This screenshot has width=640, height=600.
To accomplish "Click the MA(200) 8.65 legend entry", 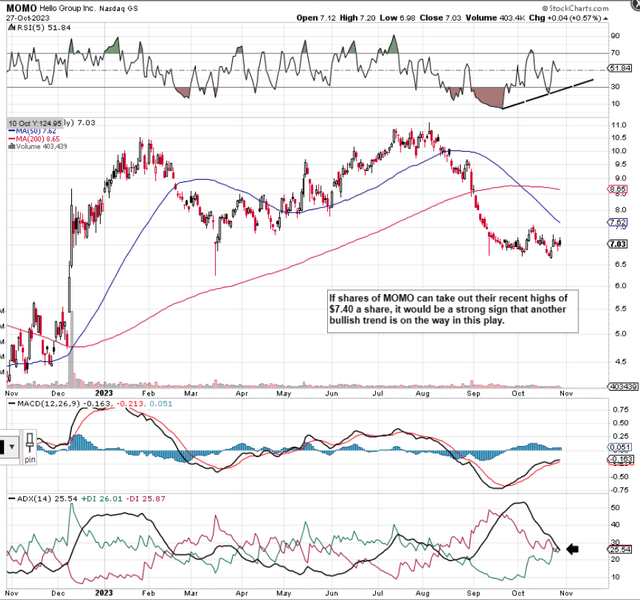I will point(34,139).
